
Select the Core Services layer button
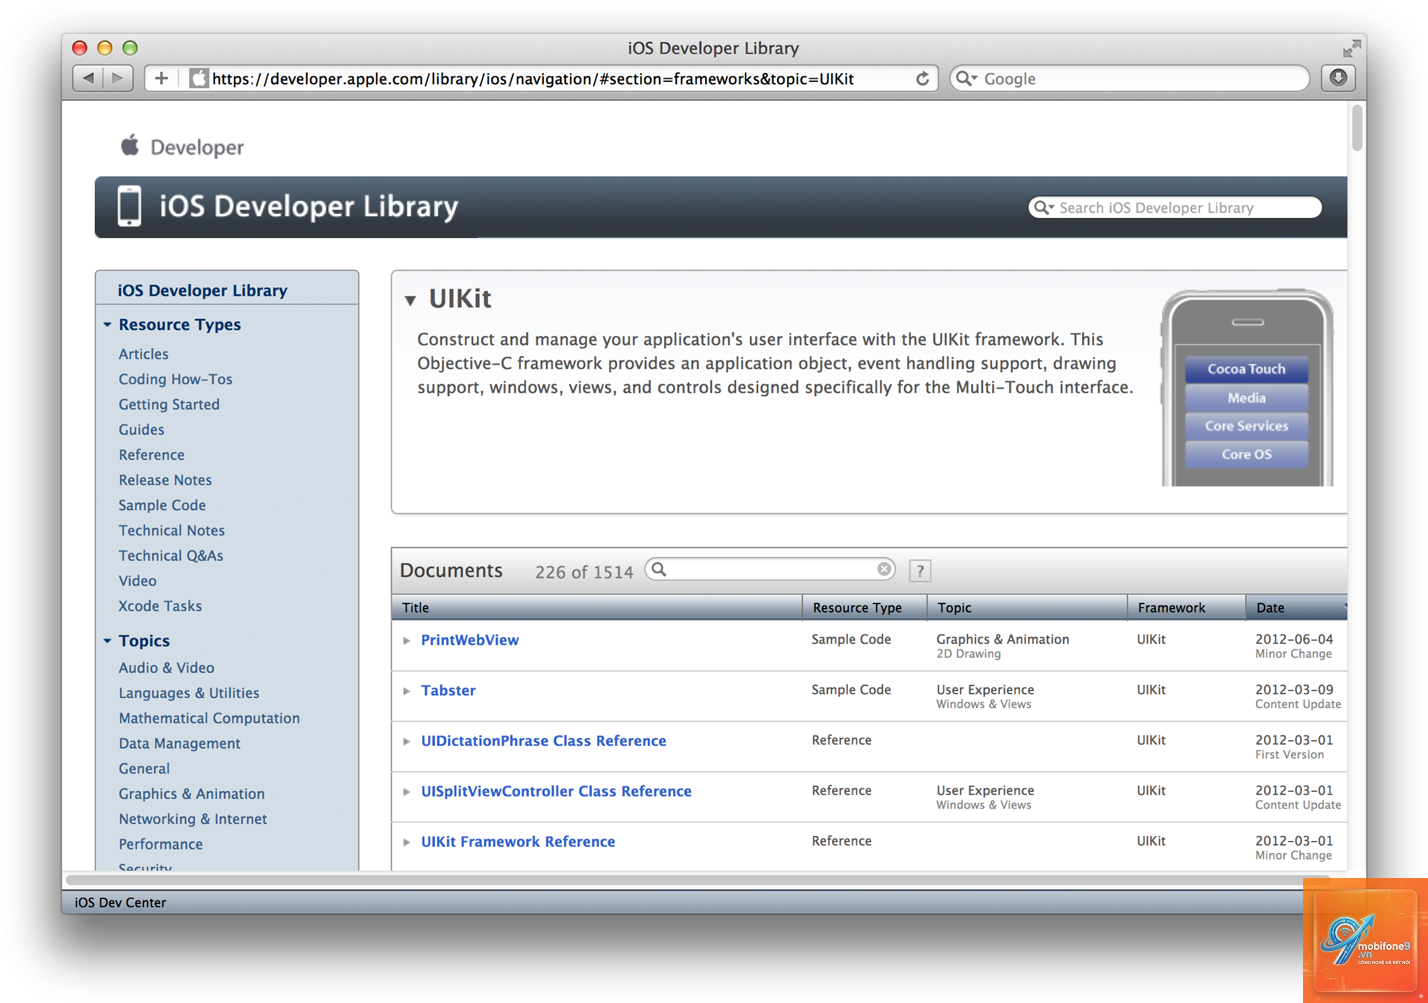pos(1246,426)
